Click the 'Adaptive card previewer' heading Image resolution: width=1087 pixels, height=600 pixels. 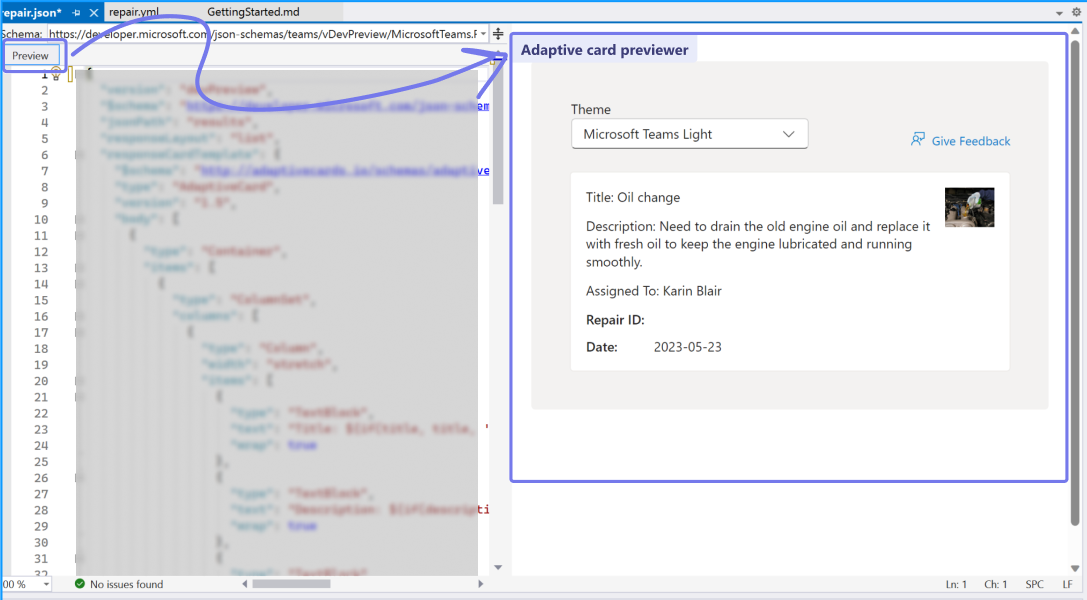coord(605,50)
